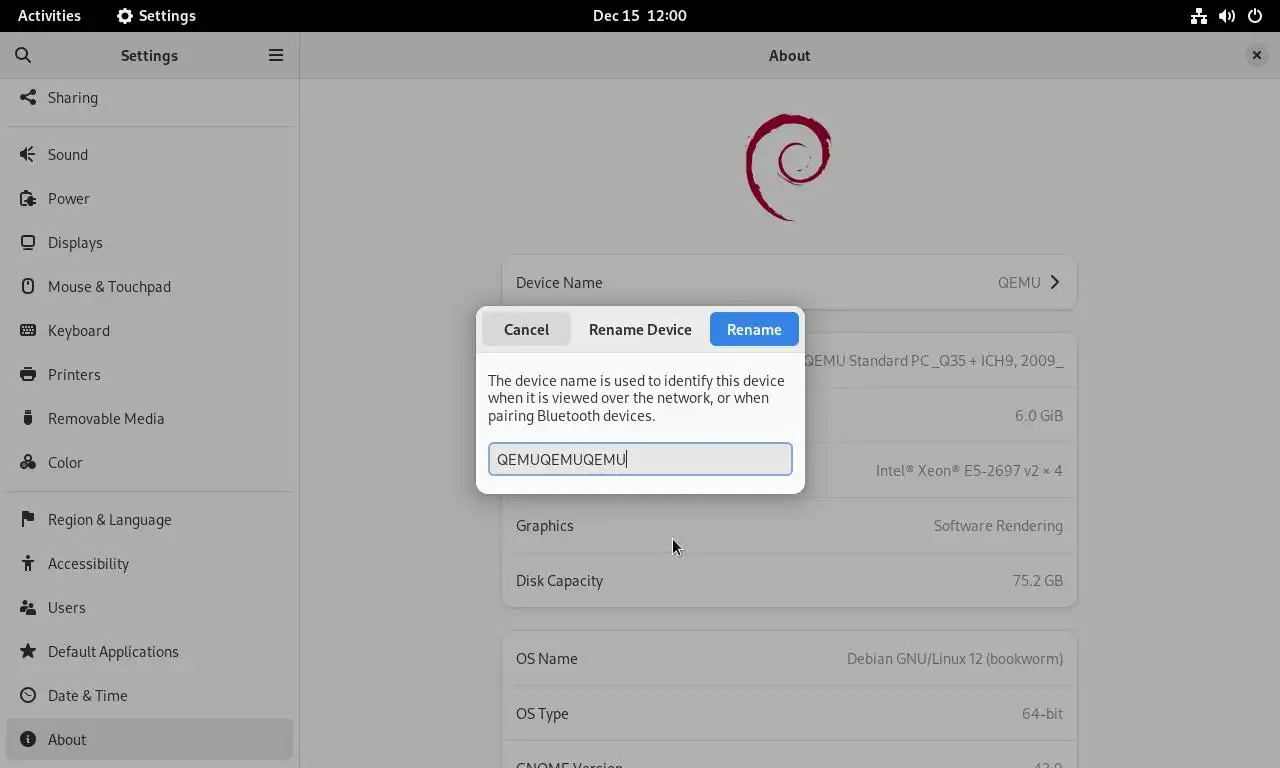Click the Default Applications star icon
The height and width of the screenshot is (768, 1280).
tap(28, 651)
